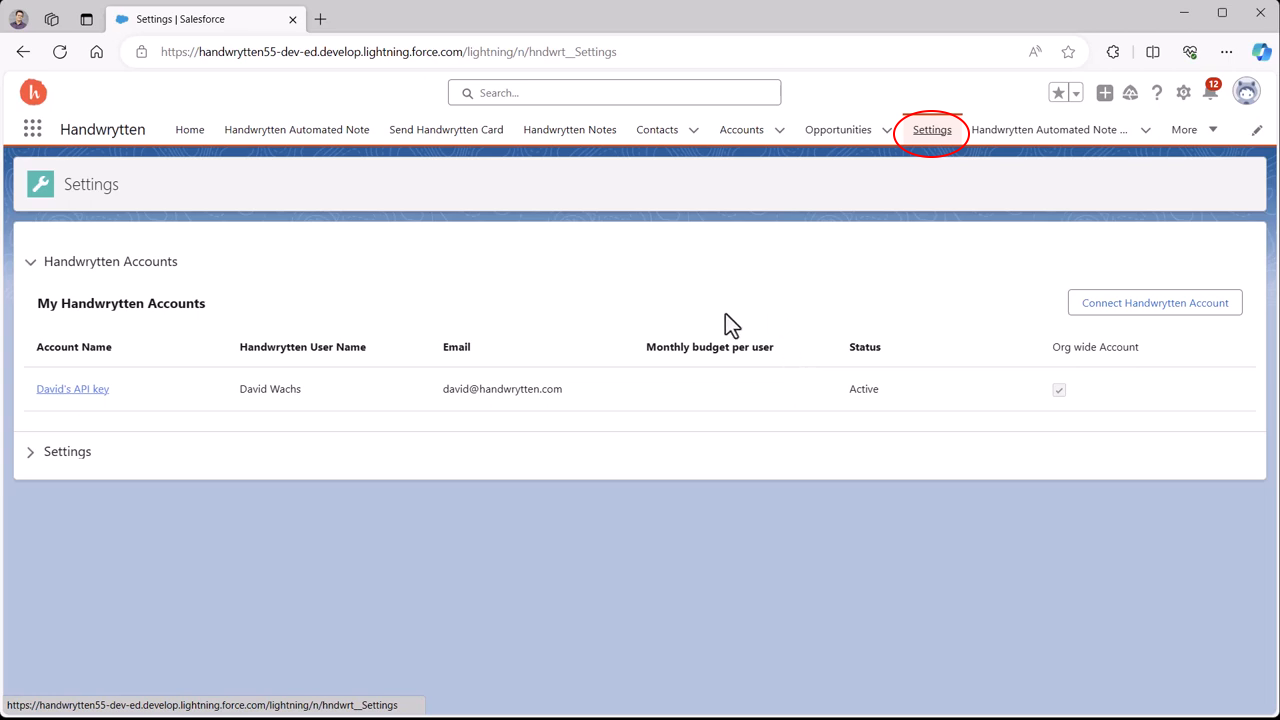Open the App Launcher grid icon
The height and width of the screenshot is (720, 1280).
point(32,129)
